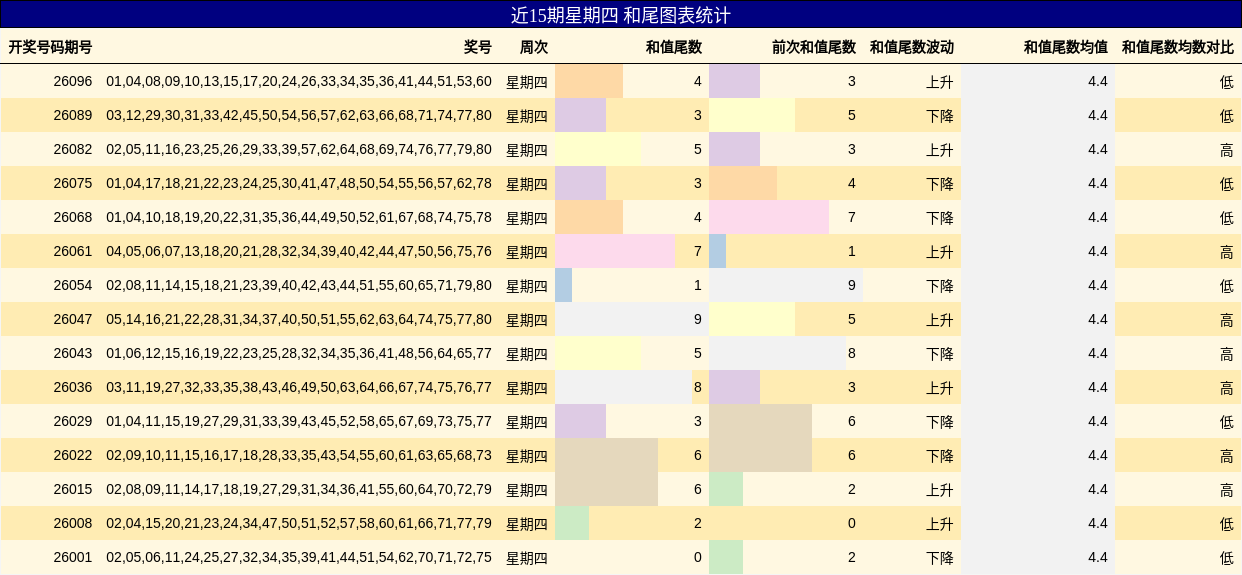Click the 星期四 weekday cell in row 26036

pyautogui.click(x=527, y=387)
